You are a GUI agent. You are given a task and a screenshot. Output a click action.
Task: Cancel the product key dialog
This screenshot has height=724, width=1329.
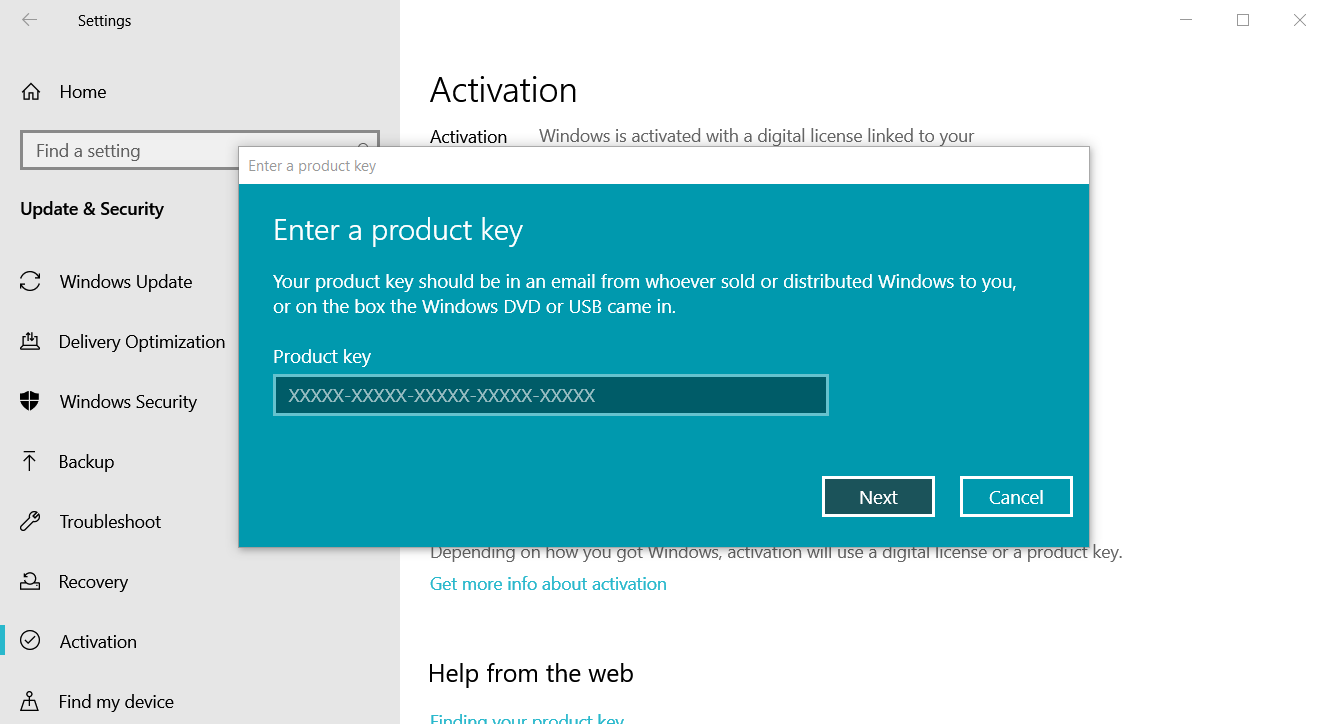tap(1016, 497)
